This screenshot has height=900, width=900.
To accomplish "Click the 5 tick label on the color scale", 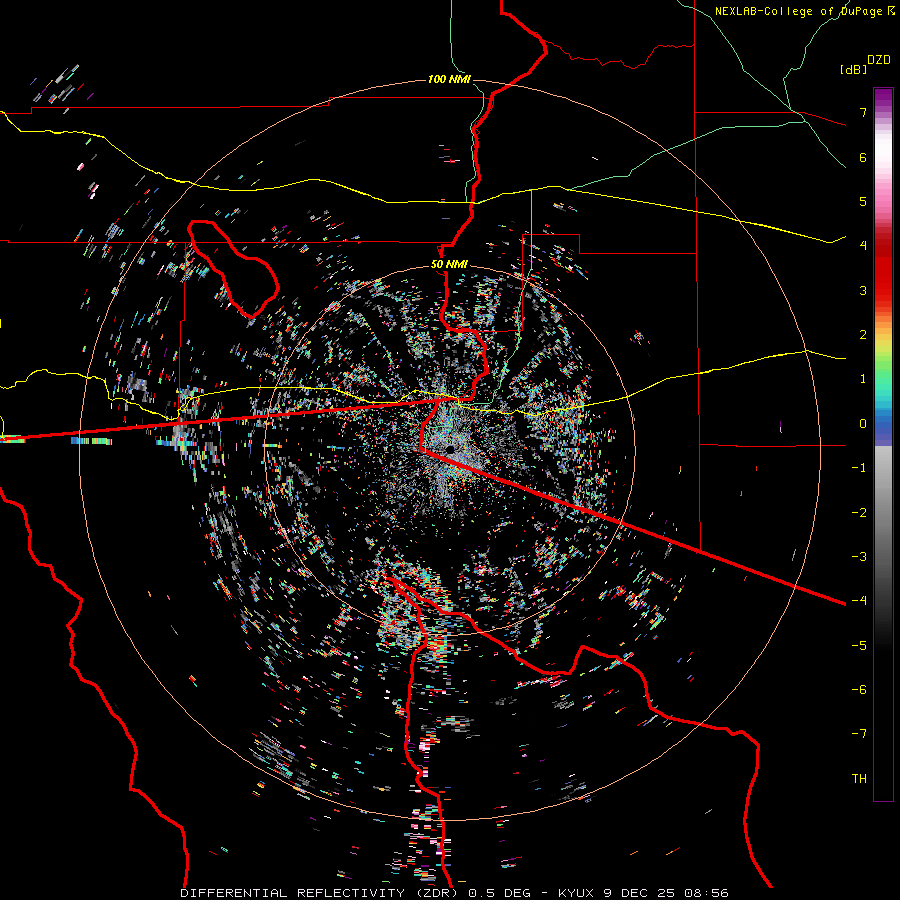I will 863,201.
